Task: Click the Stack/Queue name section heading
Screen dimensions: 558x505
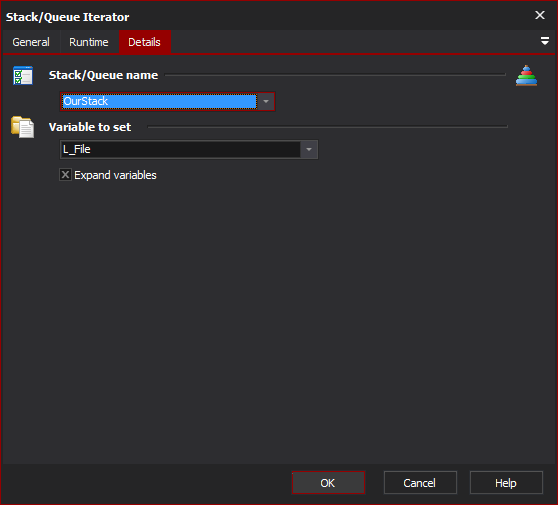Action: (x=103, y=75)
